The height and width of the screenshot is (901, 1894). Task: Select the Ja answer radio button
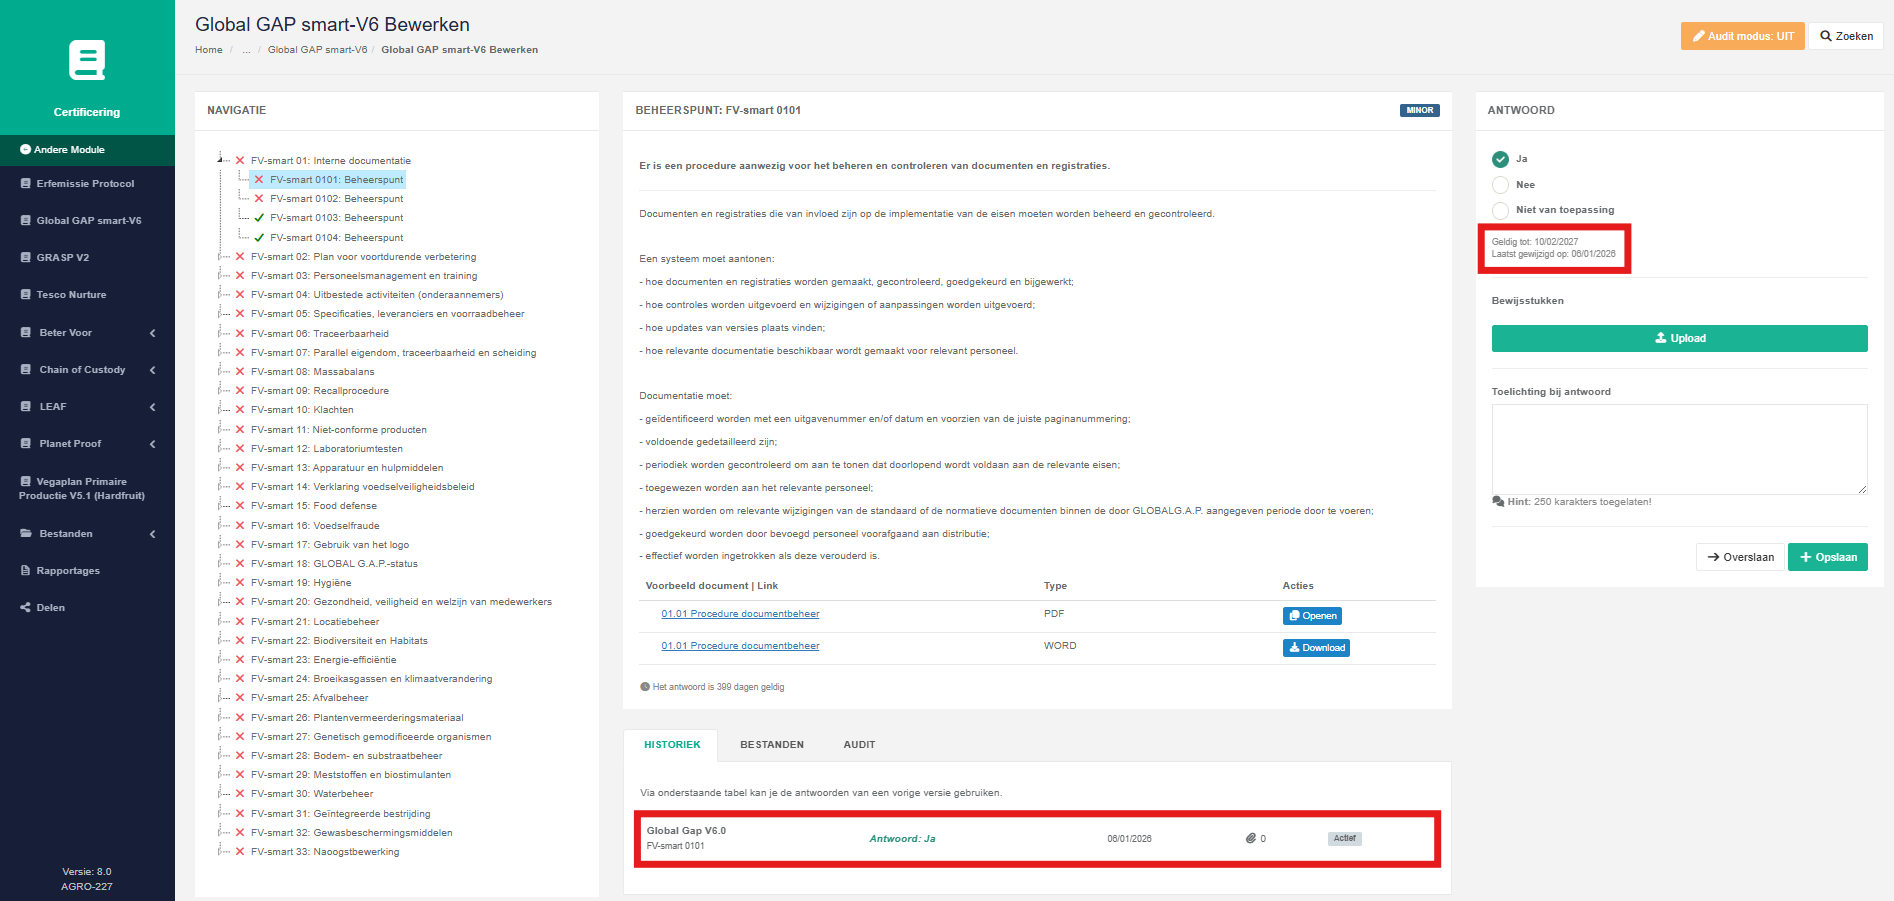(1500, 159)
